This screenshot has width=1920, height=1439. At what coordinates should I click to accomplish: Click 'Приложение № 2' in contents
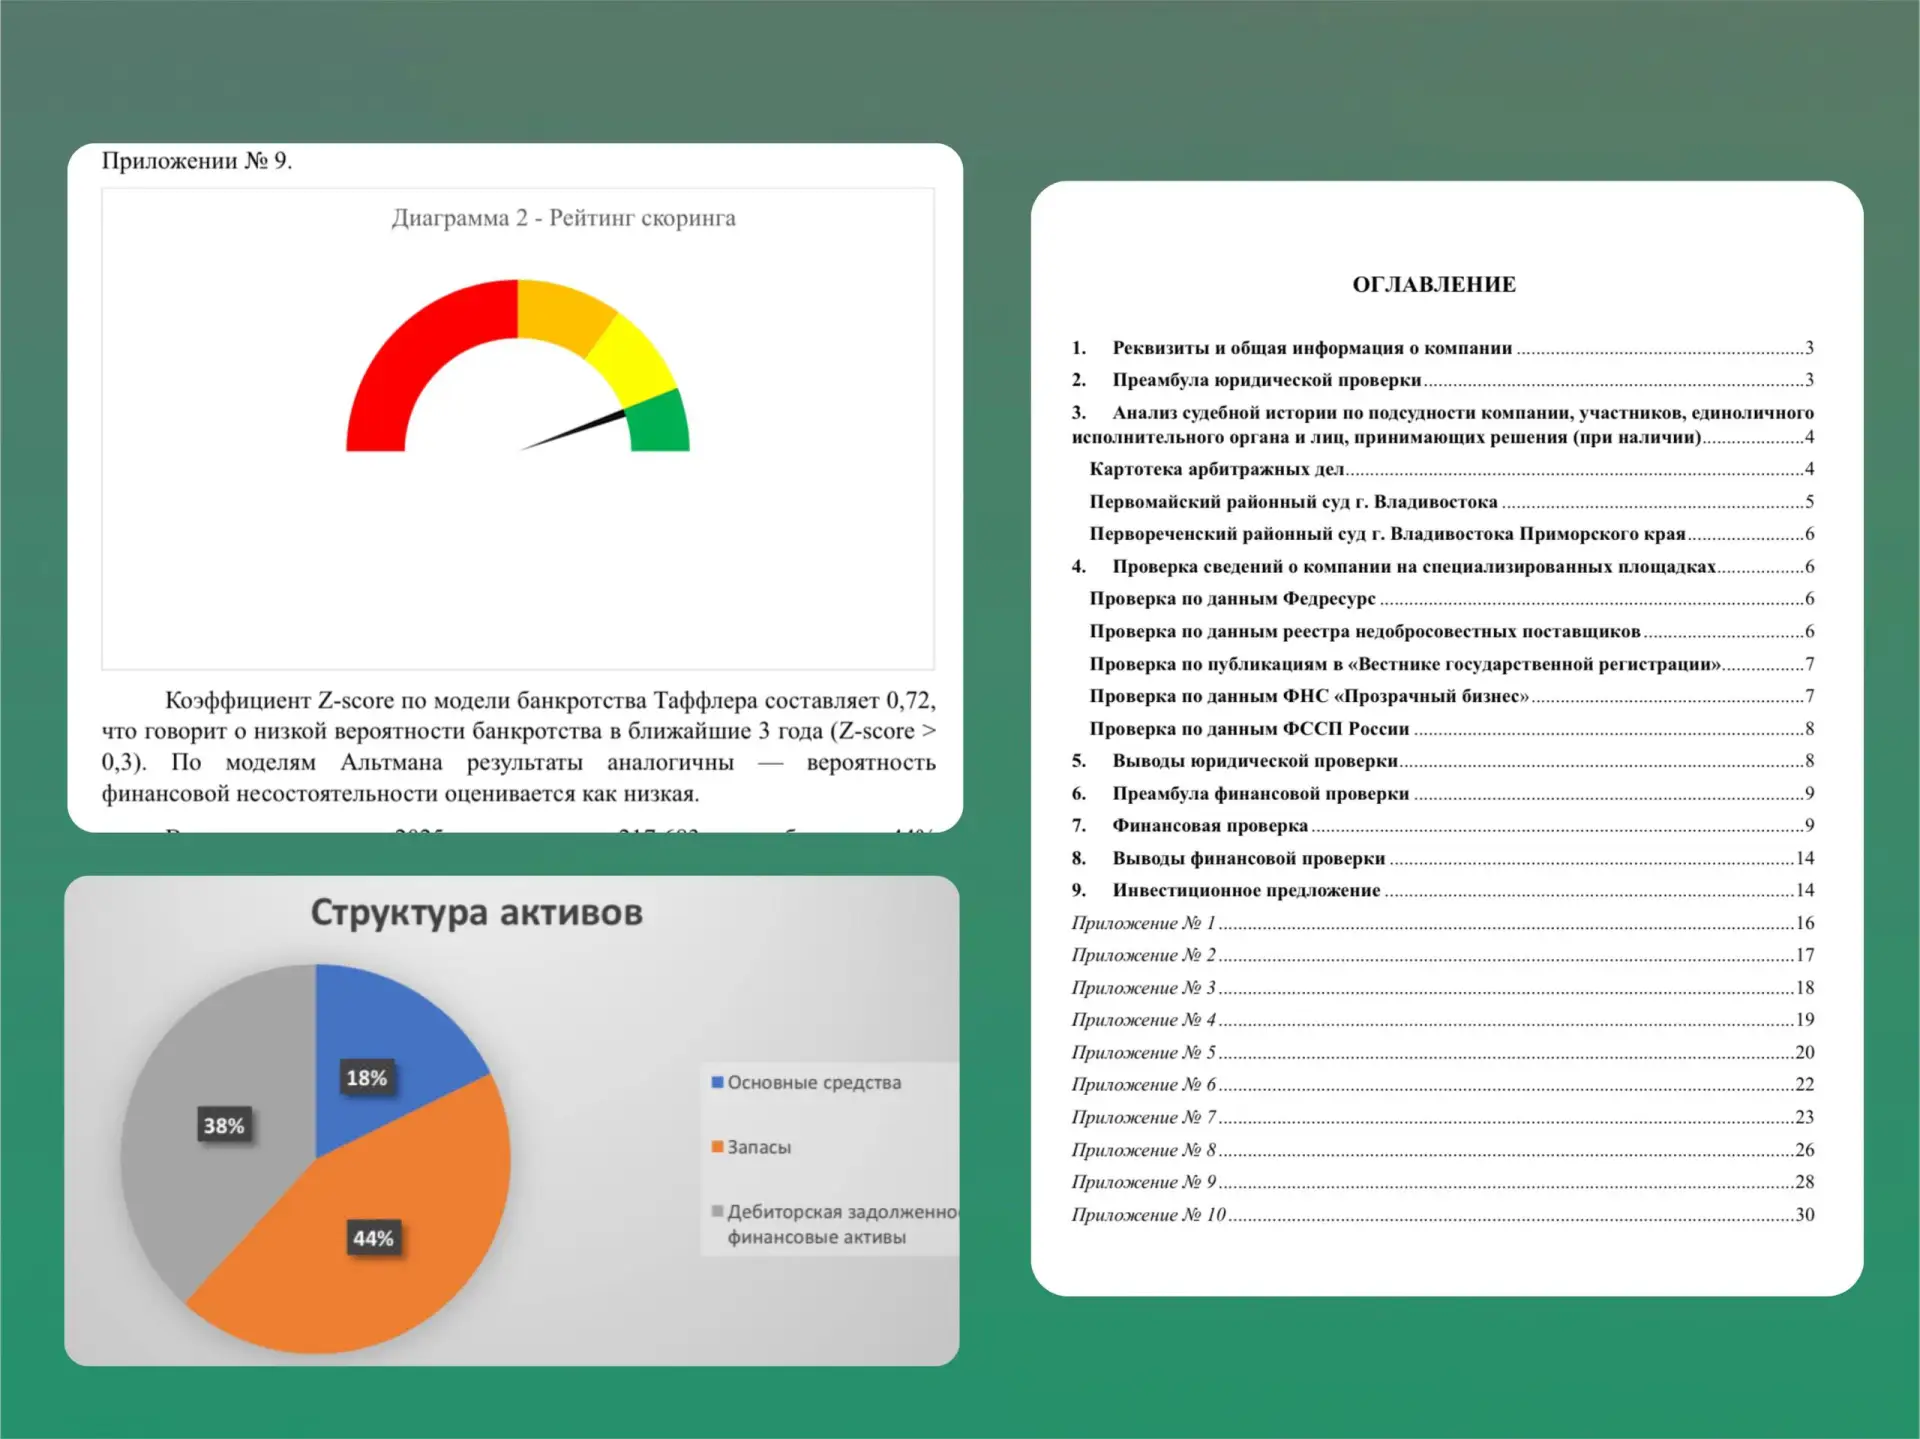pos(1442,955)
